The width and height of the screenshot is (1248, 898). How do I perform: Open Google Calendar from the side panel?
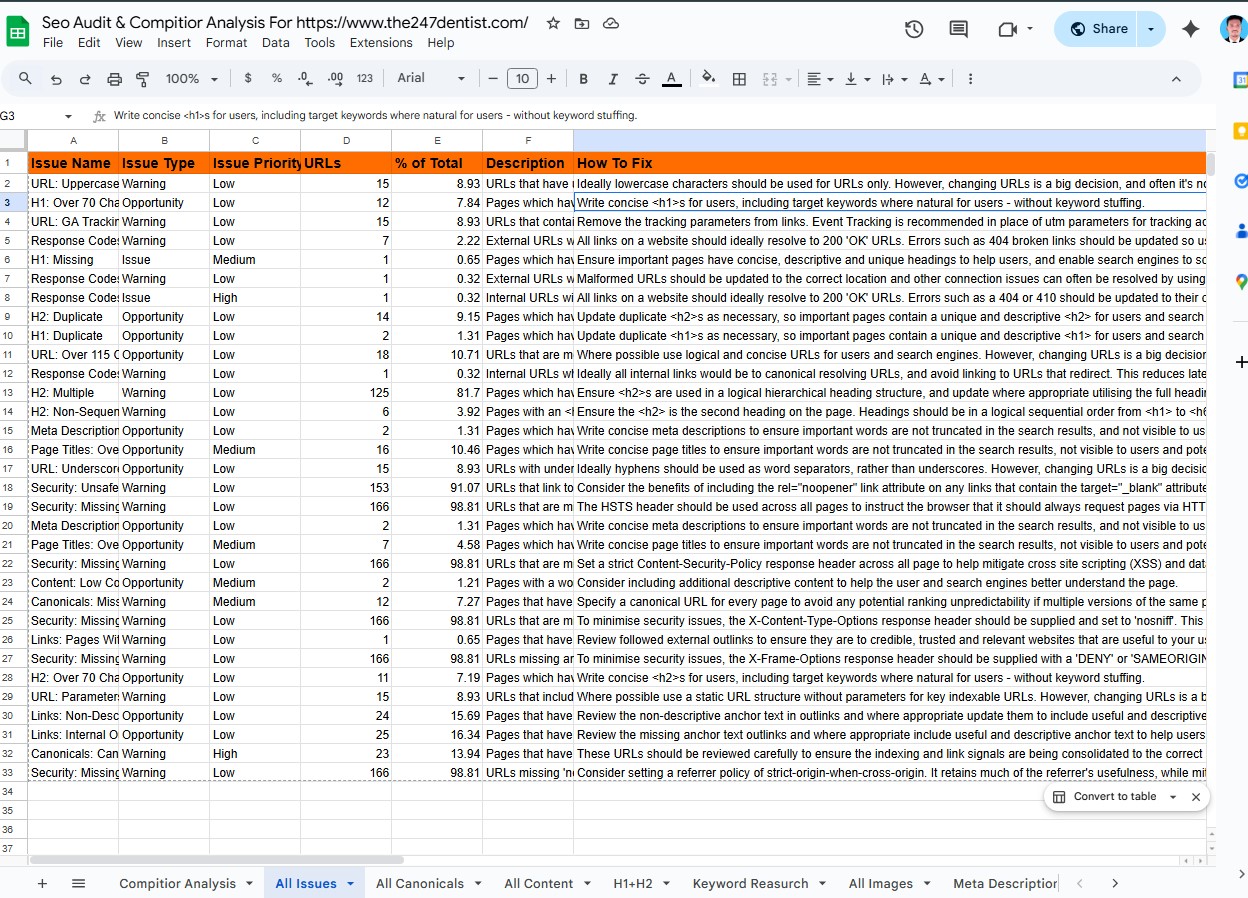[x=1239, y=79]
